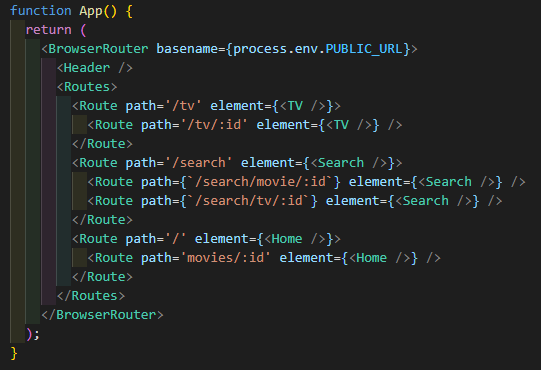
Task: Click the '/tv' path string
Action: [x=183, y=106]
